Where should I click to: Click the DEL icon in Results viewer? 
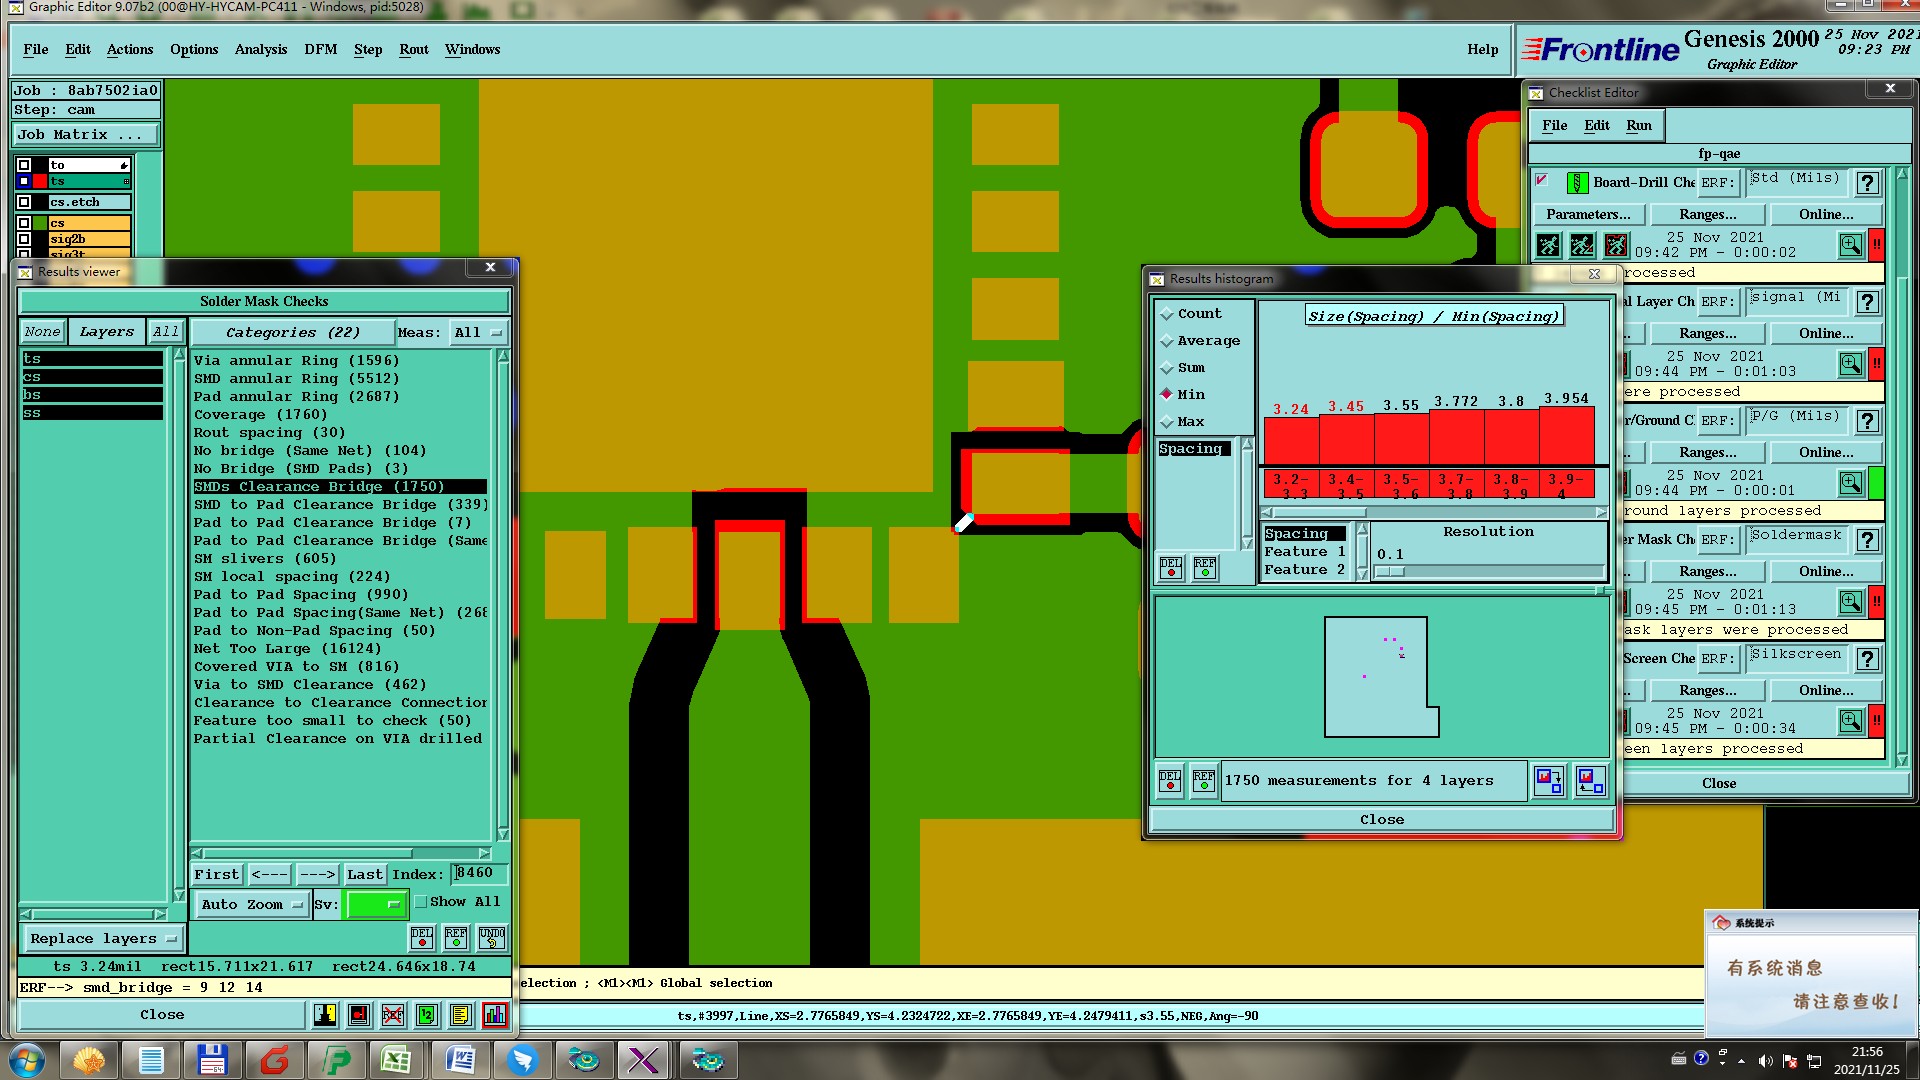tap(422, 937)
